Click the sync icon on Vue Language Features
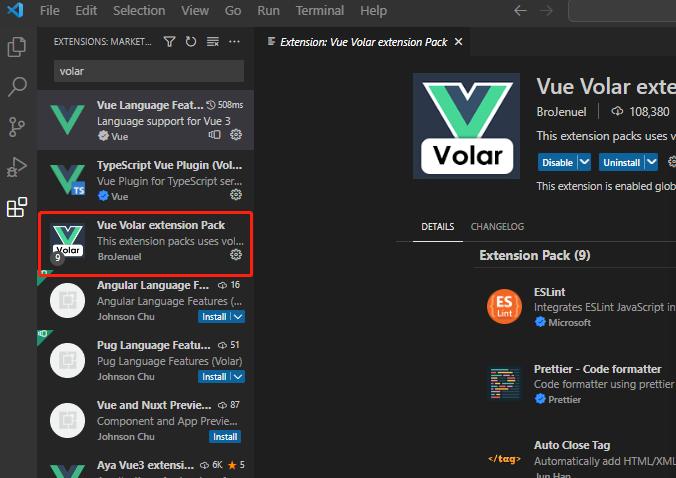The width and height of the screenshot is (676, 478). click(215, 135)
